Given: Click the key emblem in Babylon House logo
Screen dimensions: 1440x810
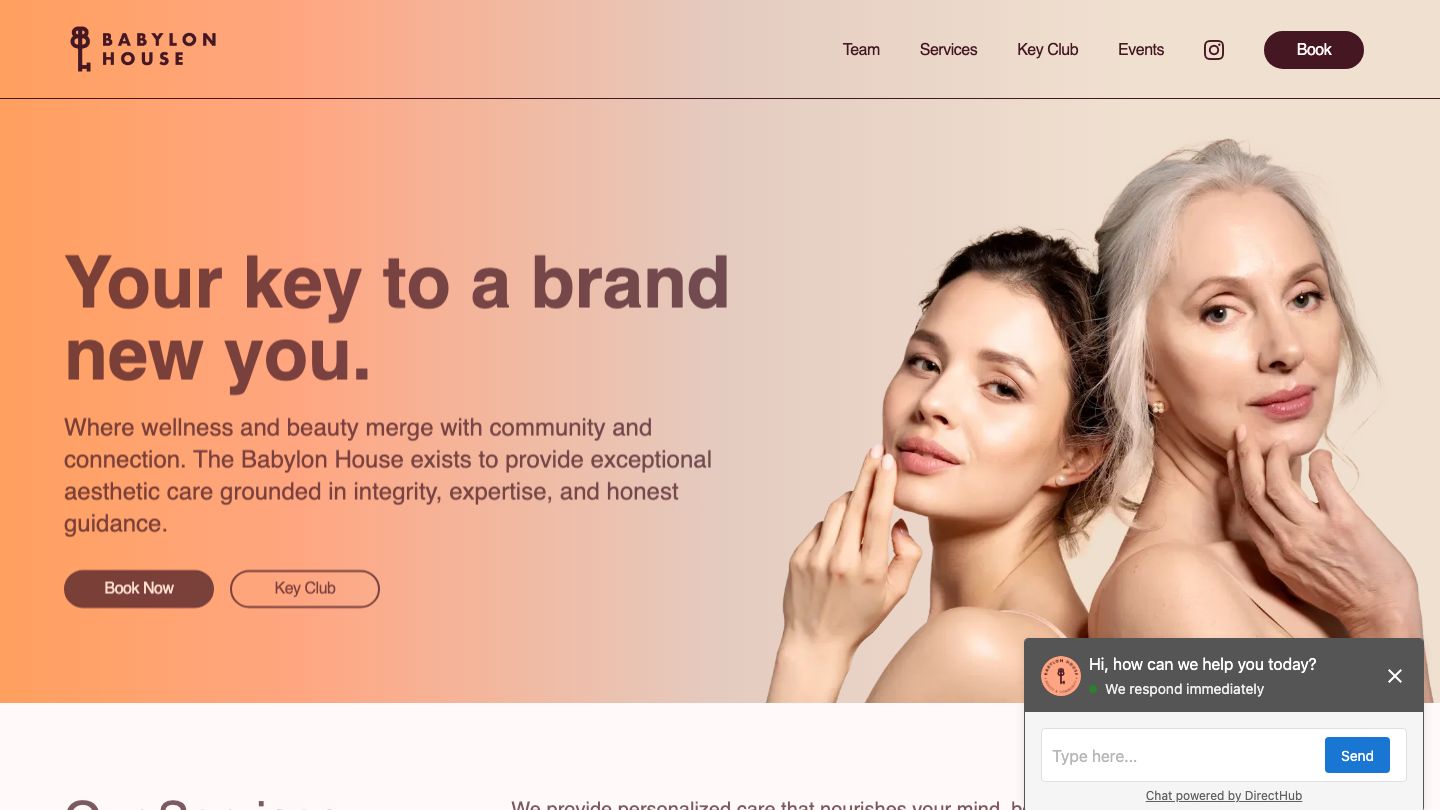Looking at the screenshot, I should pyautogui.click(x=80, y=49).
